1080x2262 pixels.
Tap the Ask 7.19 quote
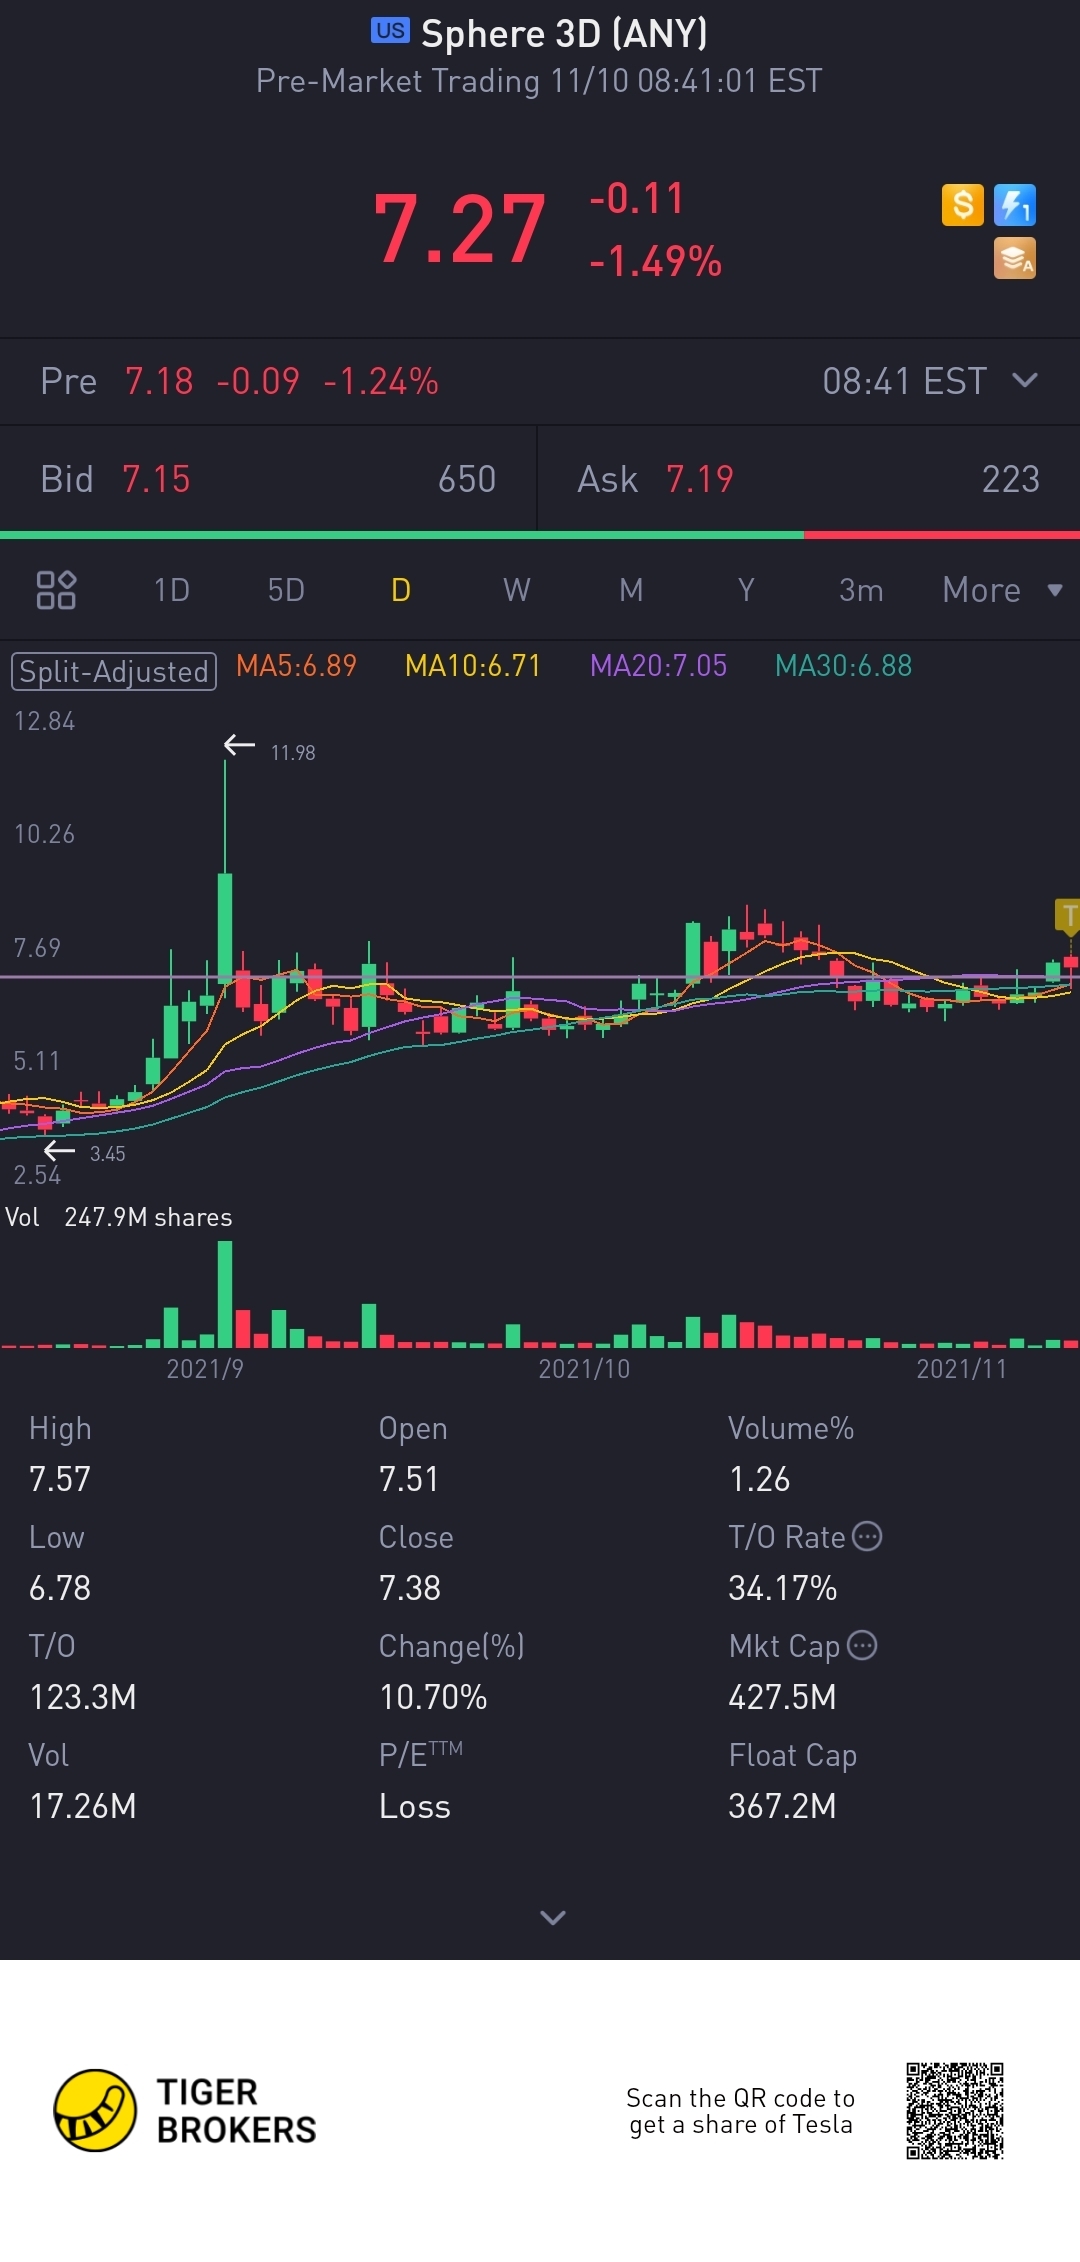809,479
